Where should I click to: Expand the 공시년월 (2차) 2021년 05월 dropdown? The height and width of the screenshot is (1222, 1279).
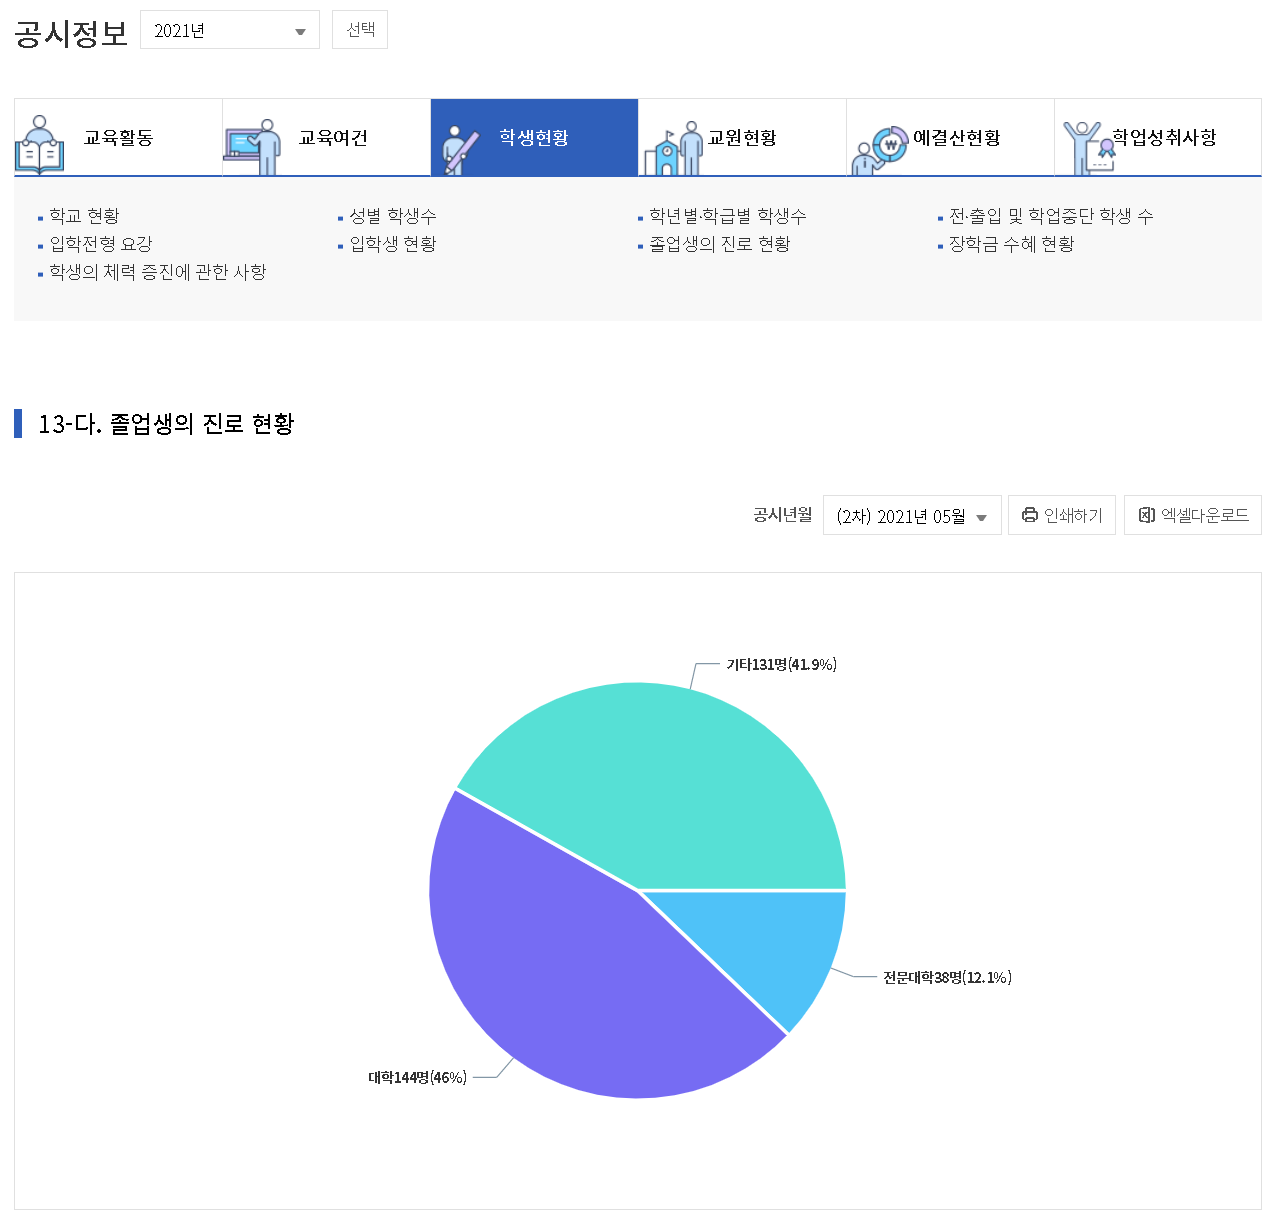click(x=912, y=515)
